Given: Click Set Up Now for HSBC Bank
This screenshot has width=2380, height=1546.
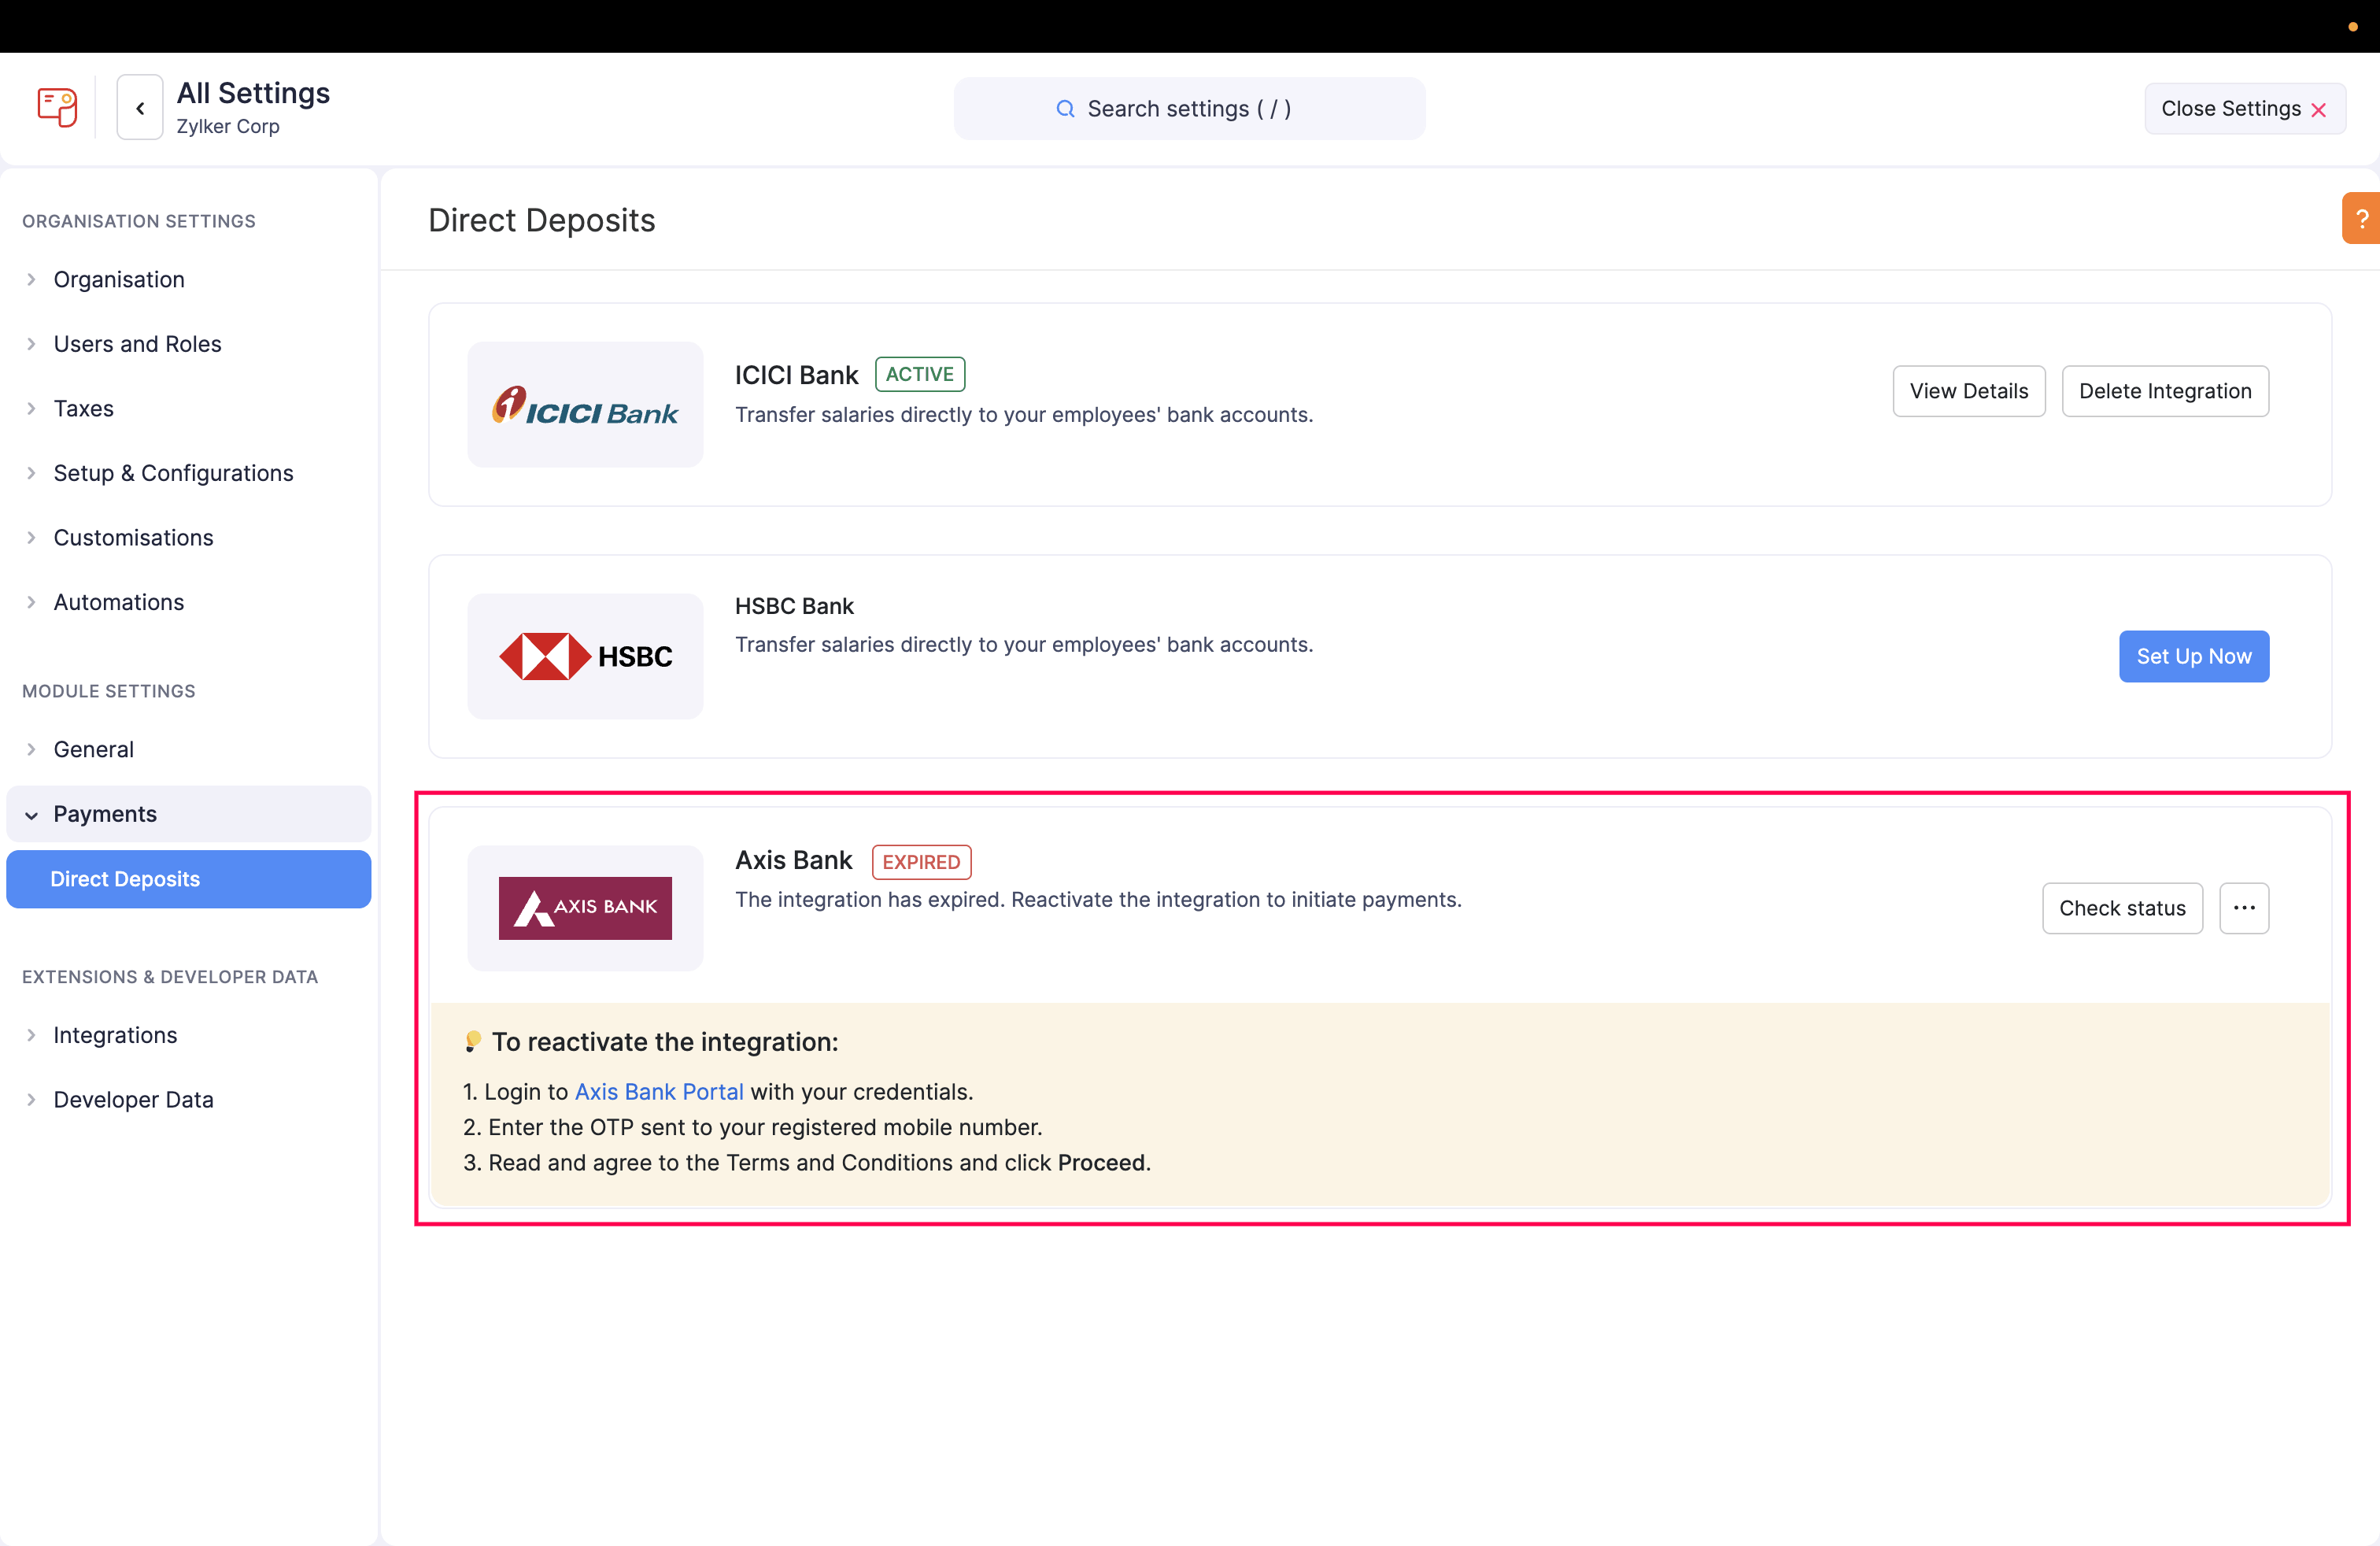Looking at the screenshot, I should coord(2194,656).
